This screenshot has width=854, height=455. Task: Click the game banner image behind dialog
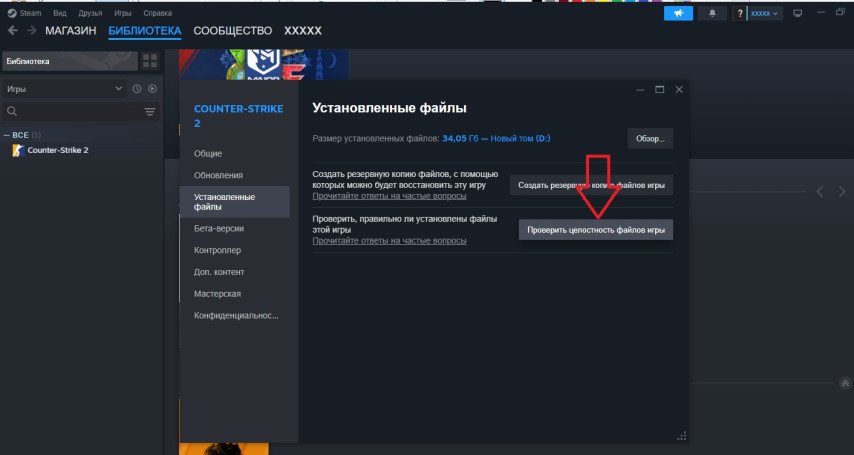(264, 64)
